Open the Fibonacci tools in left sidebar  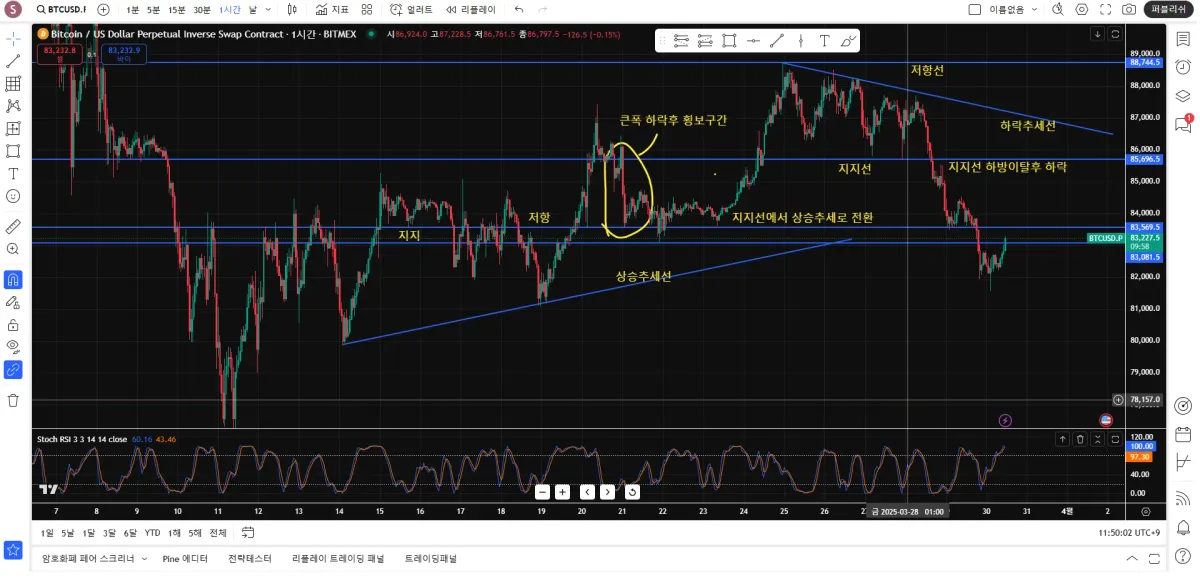(x=13, y=84)
